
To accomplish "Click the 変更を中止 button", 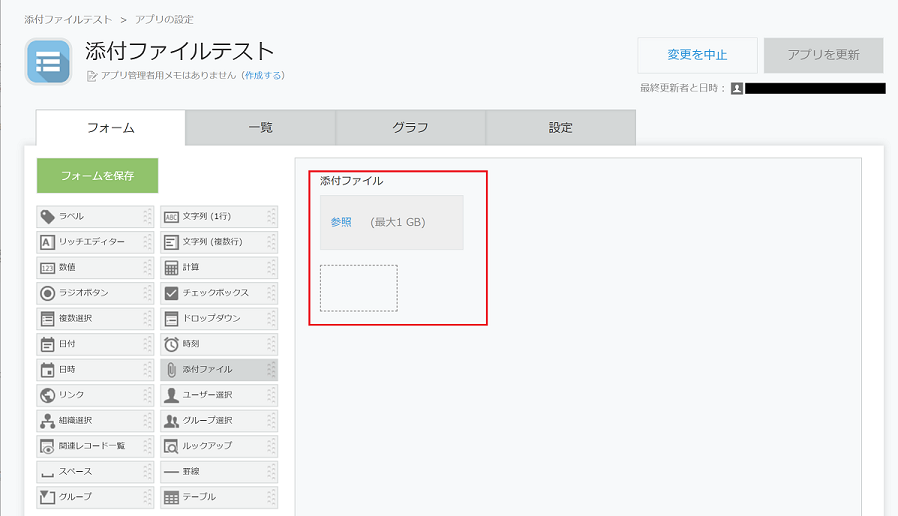I will coord(697,55).
